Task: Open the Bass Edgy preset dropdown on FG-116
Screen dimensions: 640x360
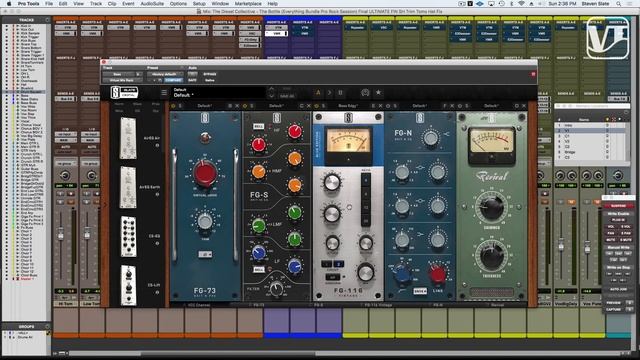Action: tap(348, 106)
